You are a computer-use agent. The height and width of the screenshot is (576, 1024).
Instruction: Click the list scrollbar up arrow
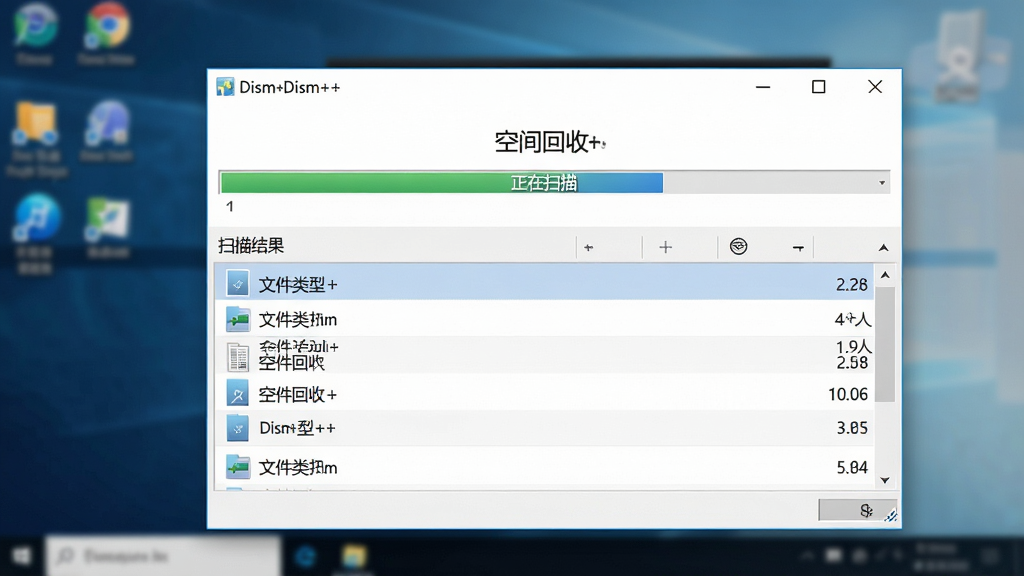coord(885,275)
